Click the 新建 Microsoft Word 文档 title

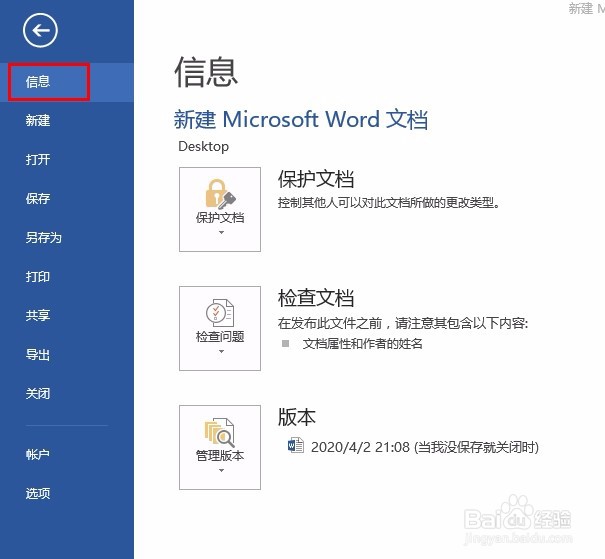(x=301, y=119)
